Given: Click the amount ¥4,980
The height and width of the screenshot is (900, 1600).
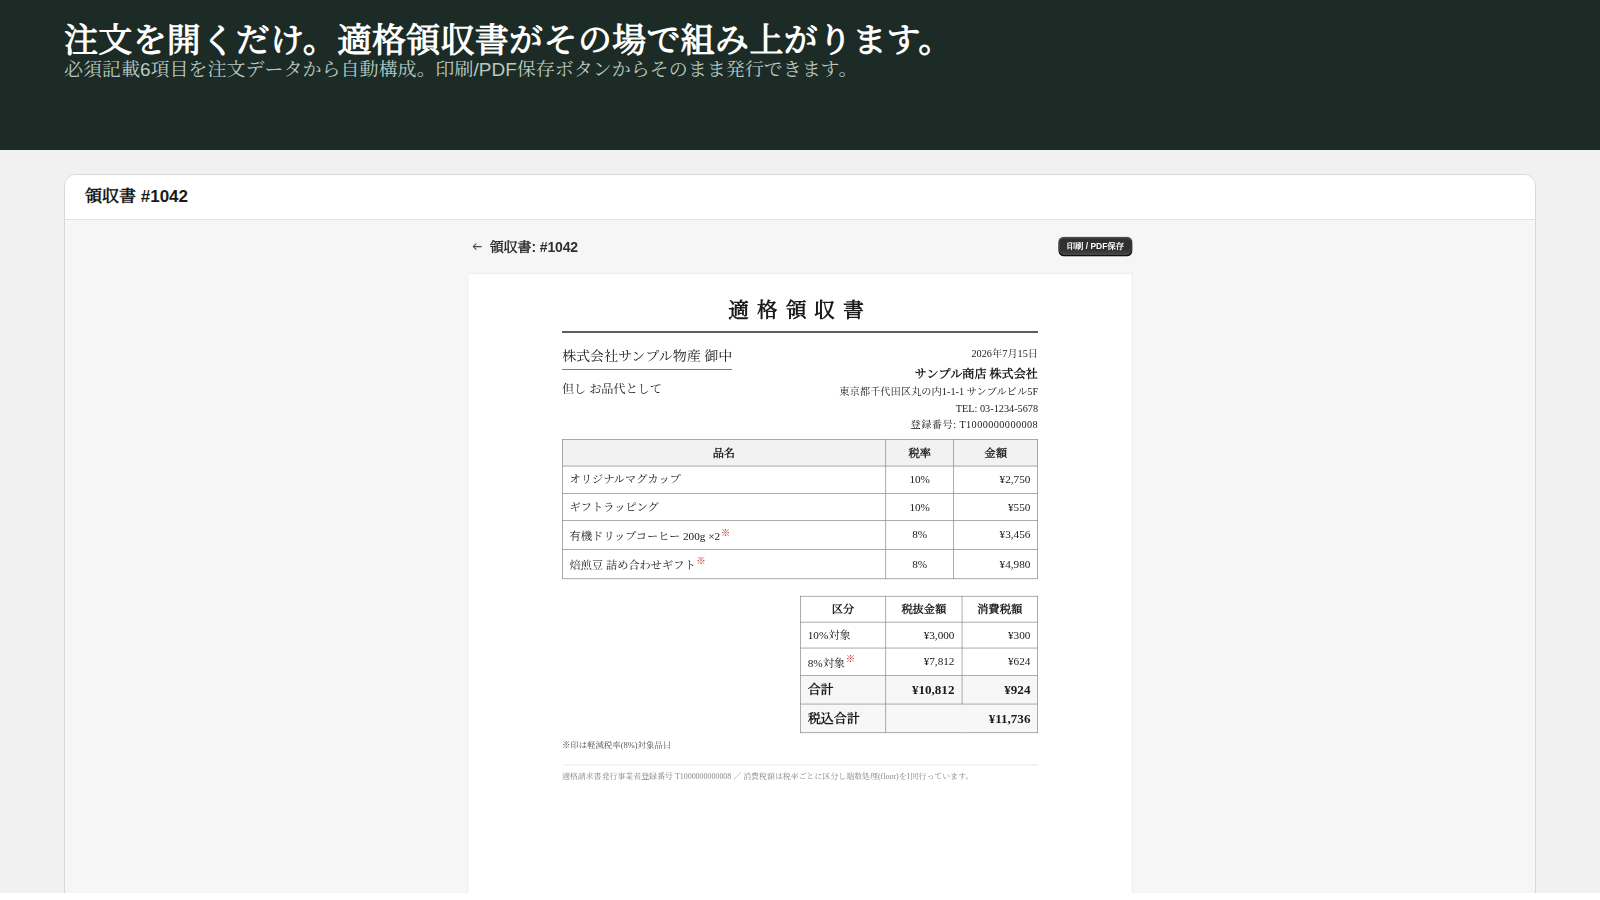Looking at the screenshot, I should 1014,564.
